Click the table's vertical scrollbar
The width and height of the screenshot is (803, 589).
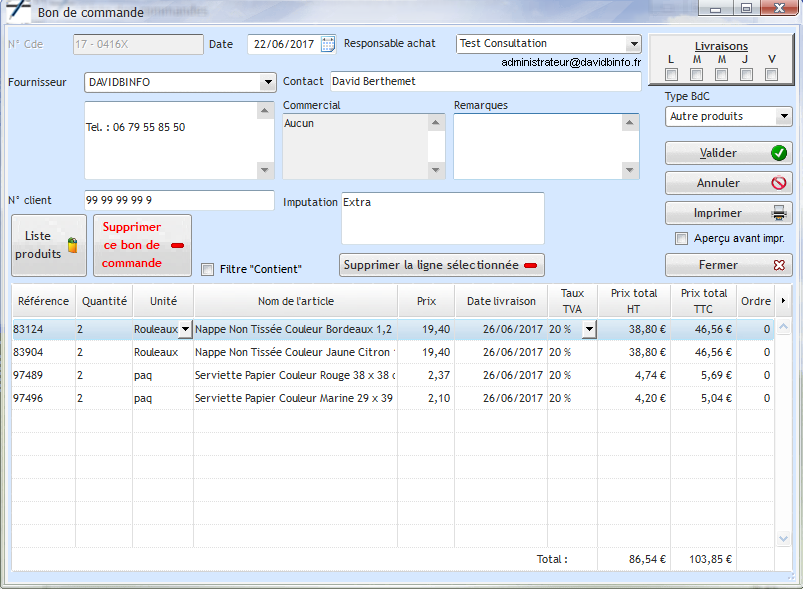[x=784, y=430]
